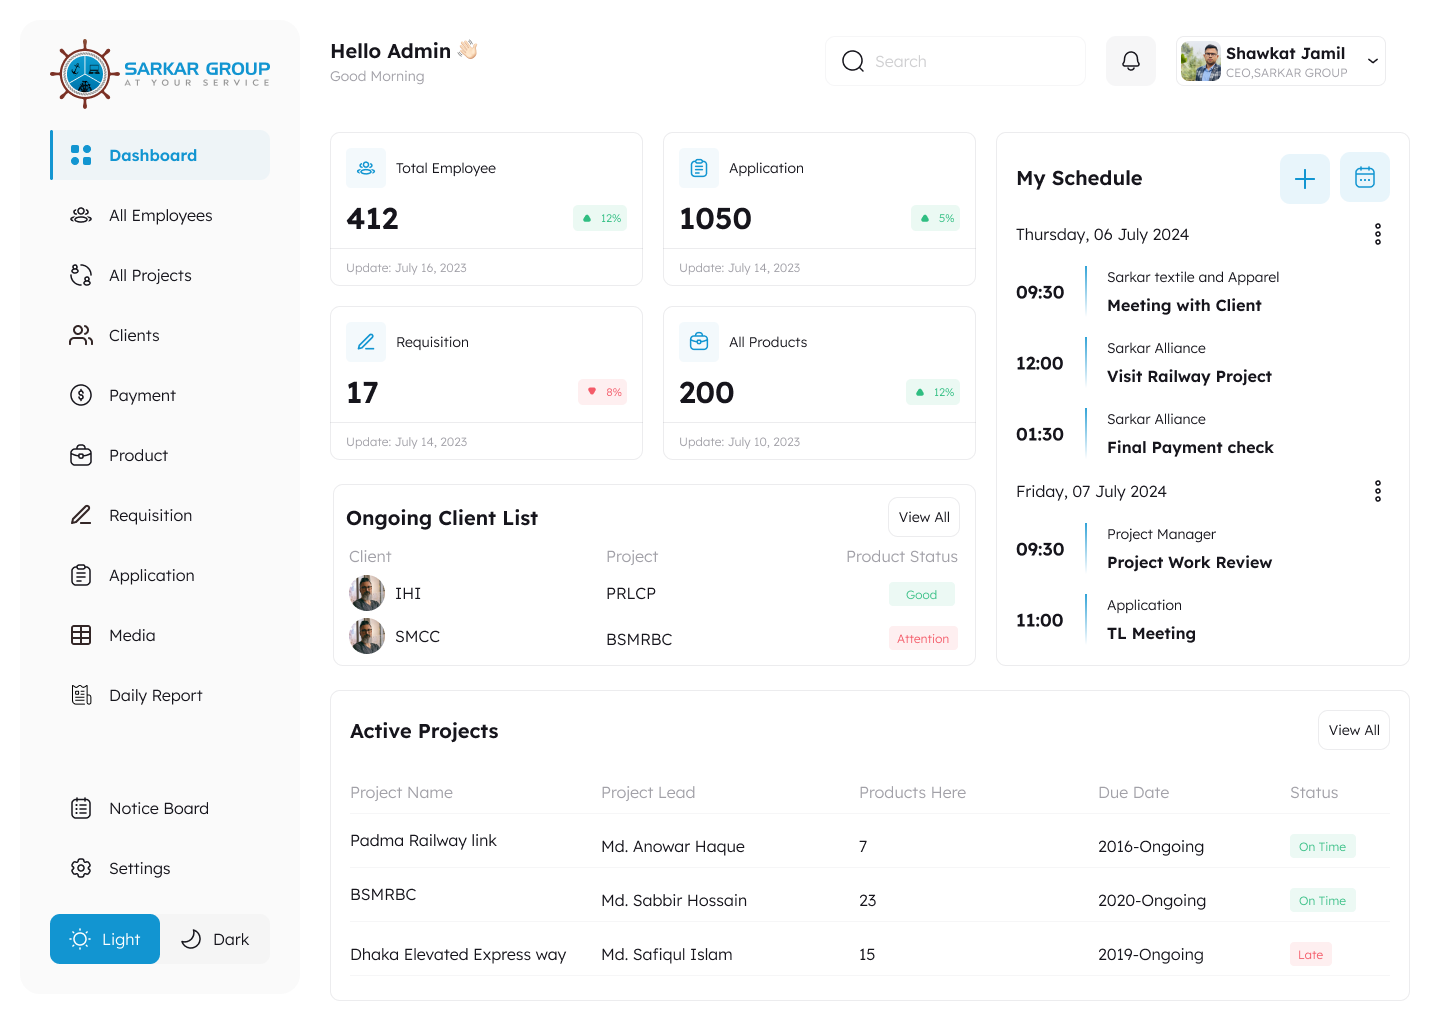Click the Sarkar Group ship wheel logo
Image resolution: width=1440 pixels, height=1024 pixels.
pos(85,73)
